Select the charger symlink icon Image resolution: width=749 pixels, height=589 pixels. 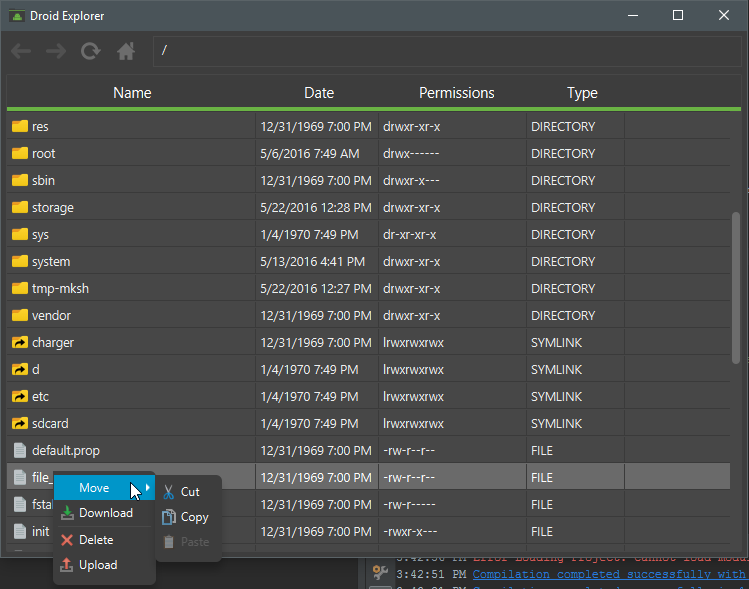tap(20, 343)
